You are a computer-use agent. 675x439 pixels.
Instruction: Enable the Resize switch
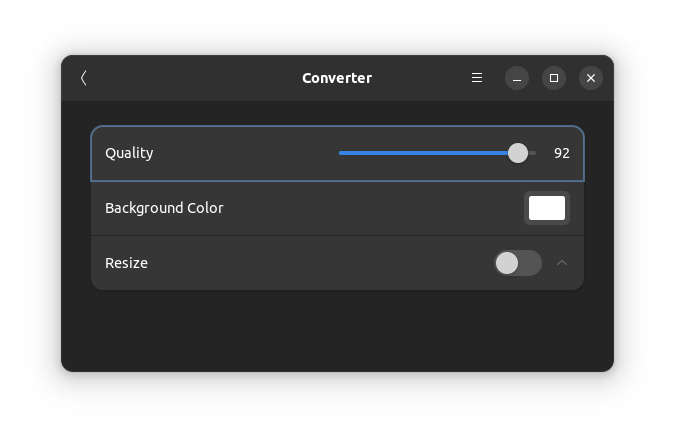pyautogui.click(x=517, y=263)
